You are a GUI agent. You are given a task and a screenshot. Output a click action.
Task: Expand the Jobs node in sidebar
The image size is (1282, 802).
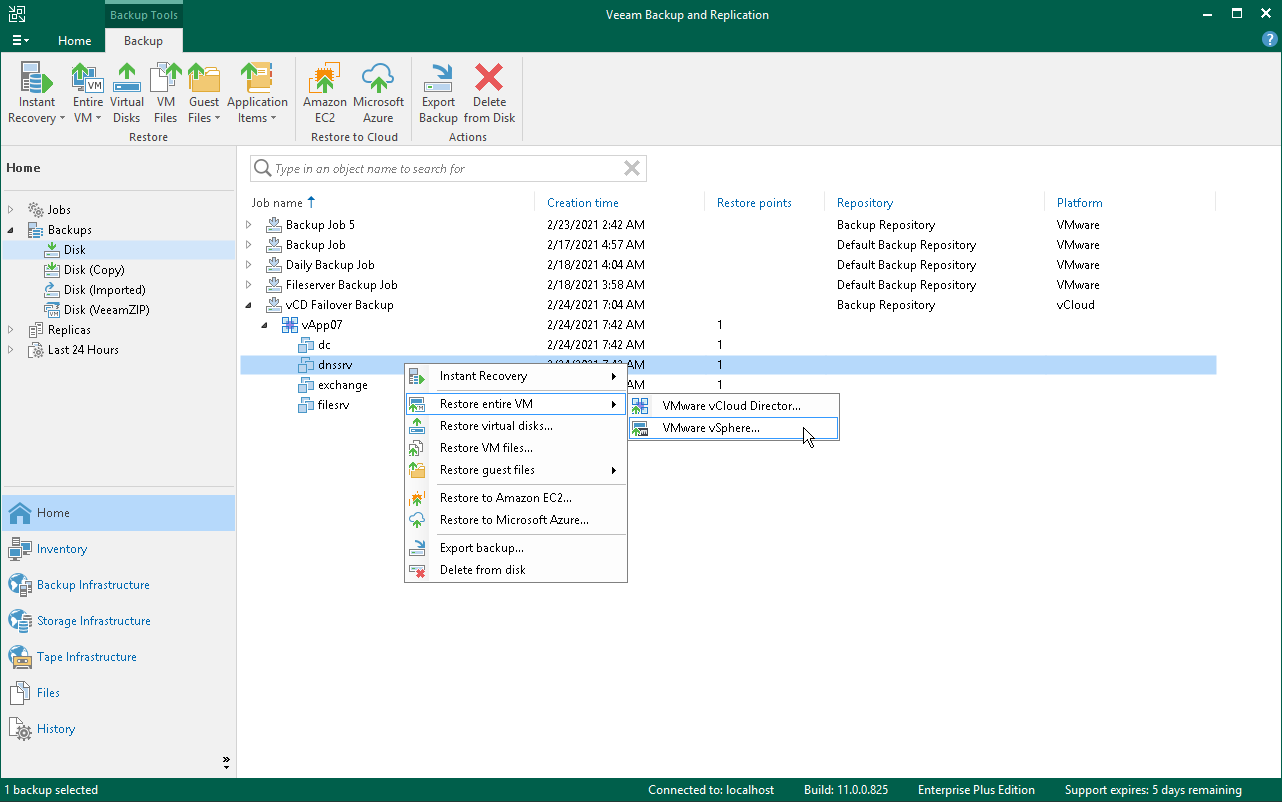coord(10,209)
